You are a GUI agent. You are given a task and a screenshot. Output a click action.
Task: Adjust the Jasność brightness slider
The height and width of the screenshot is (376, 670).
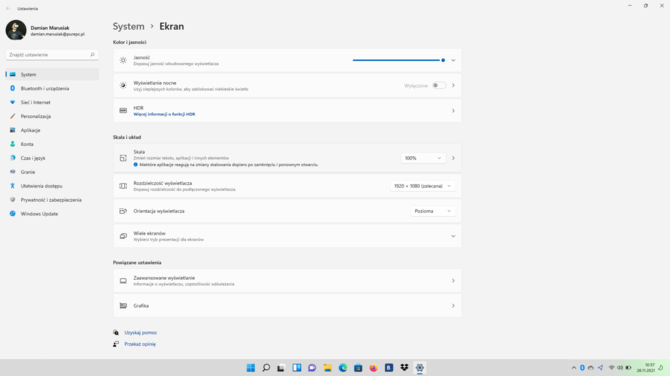click(398, 60)
